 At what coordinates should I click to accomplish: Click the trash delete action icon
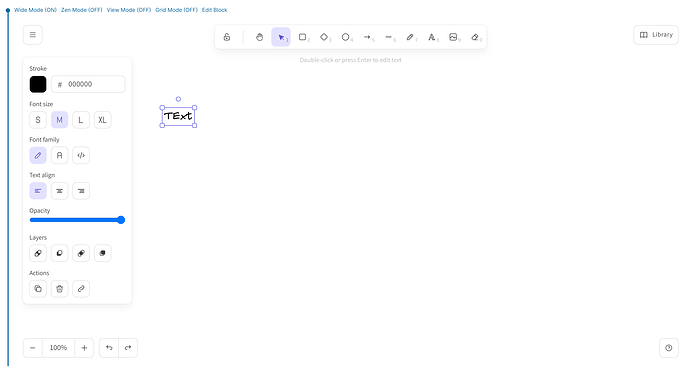tap(59, 289)
